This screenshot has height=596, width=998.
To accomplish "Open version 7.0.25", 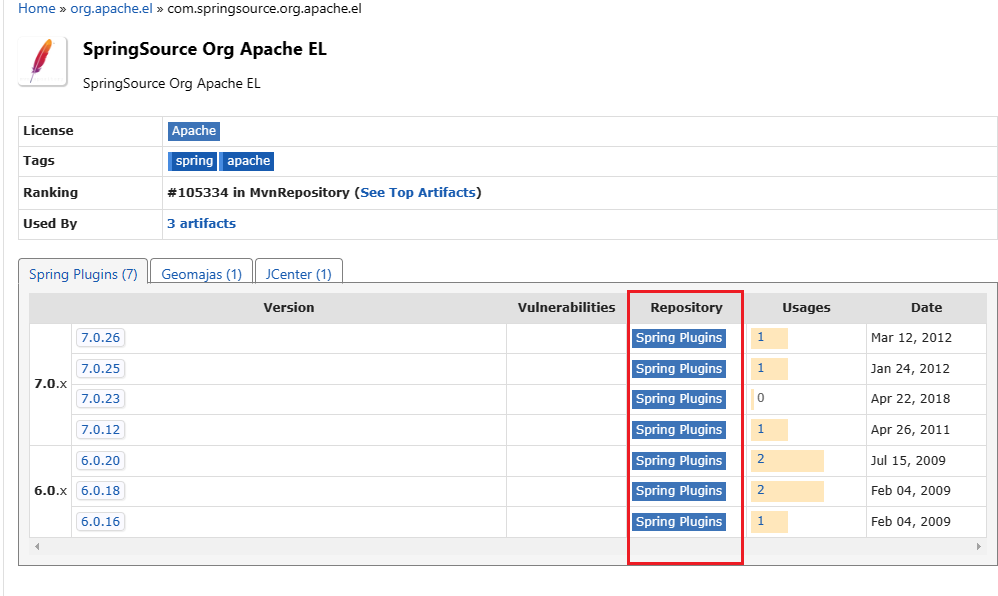I will (101, 369).
